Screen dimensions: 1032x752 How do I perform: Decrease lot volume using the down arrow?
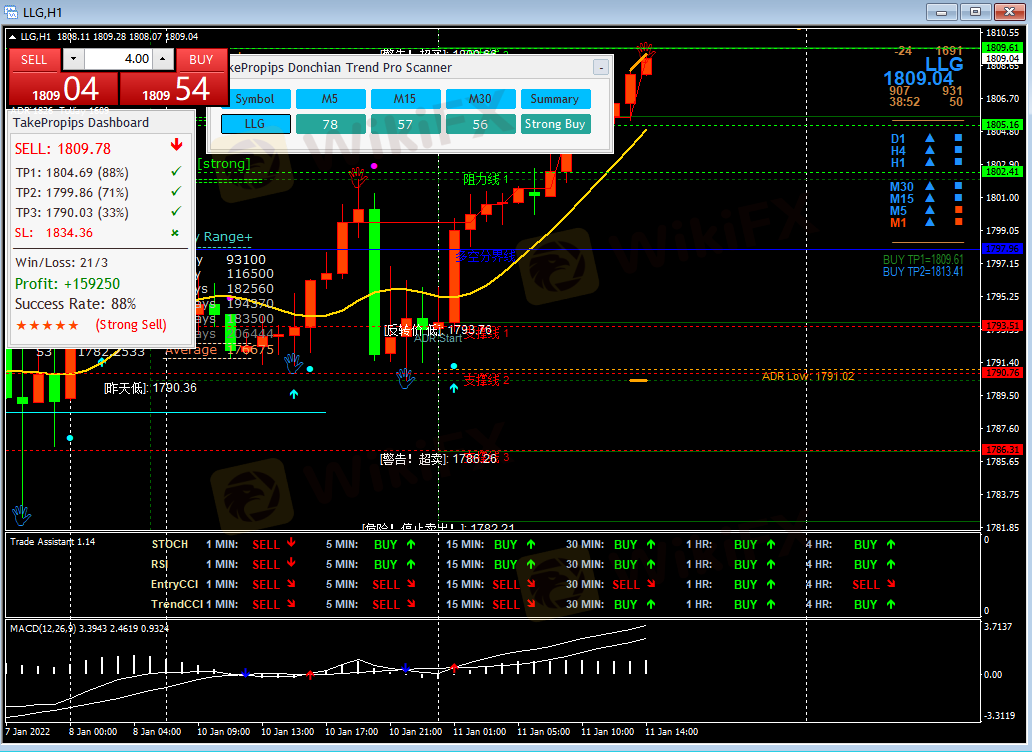(x=73, y=59)
